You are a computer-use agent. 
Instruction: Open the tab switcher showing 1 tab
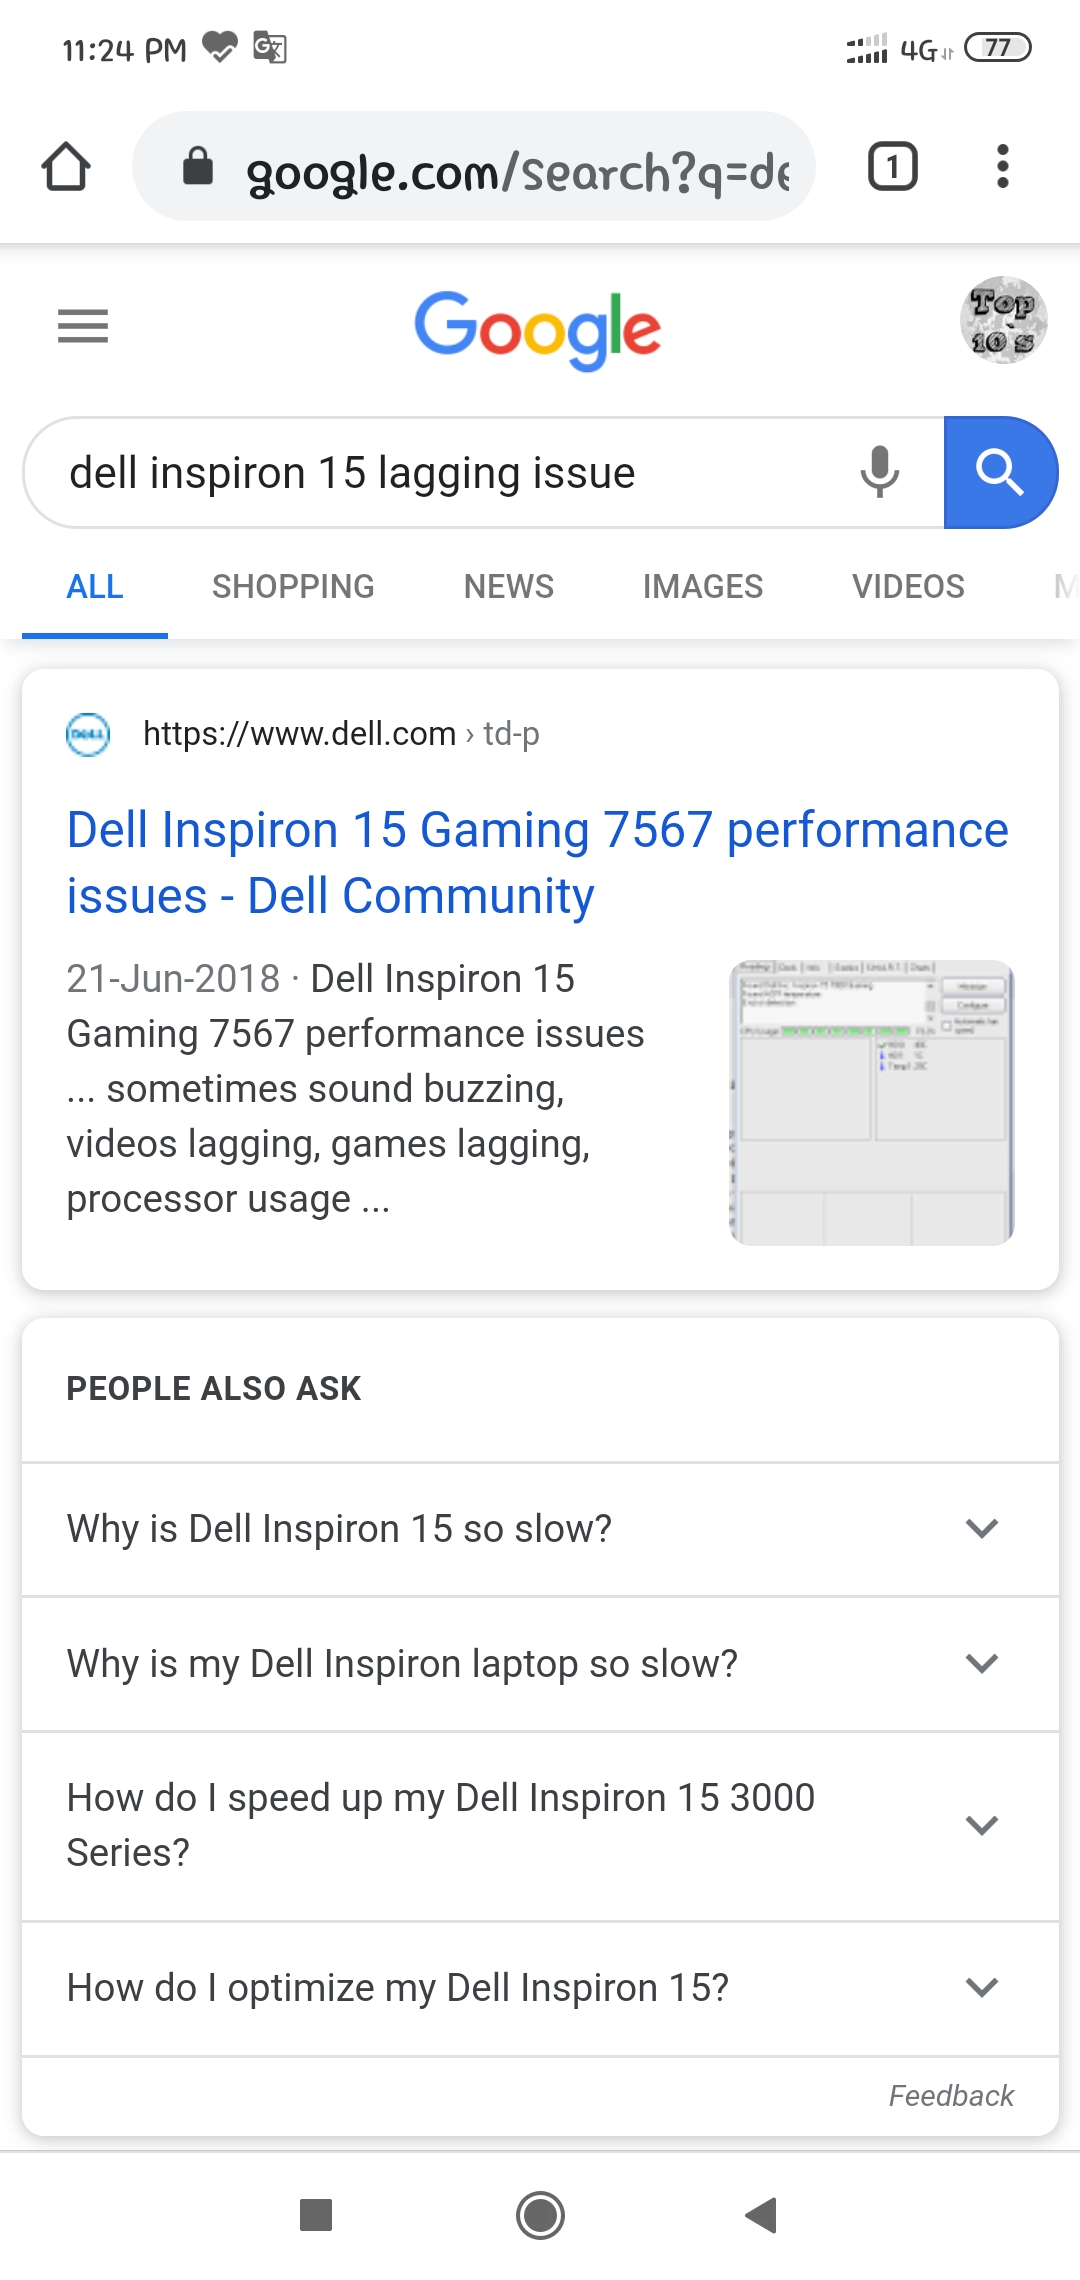[892, 166]
